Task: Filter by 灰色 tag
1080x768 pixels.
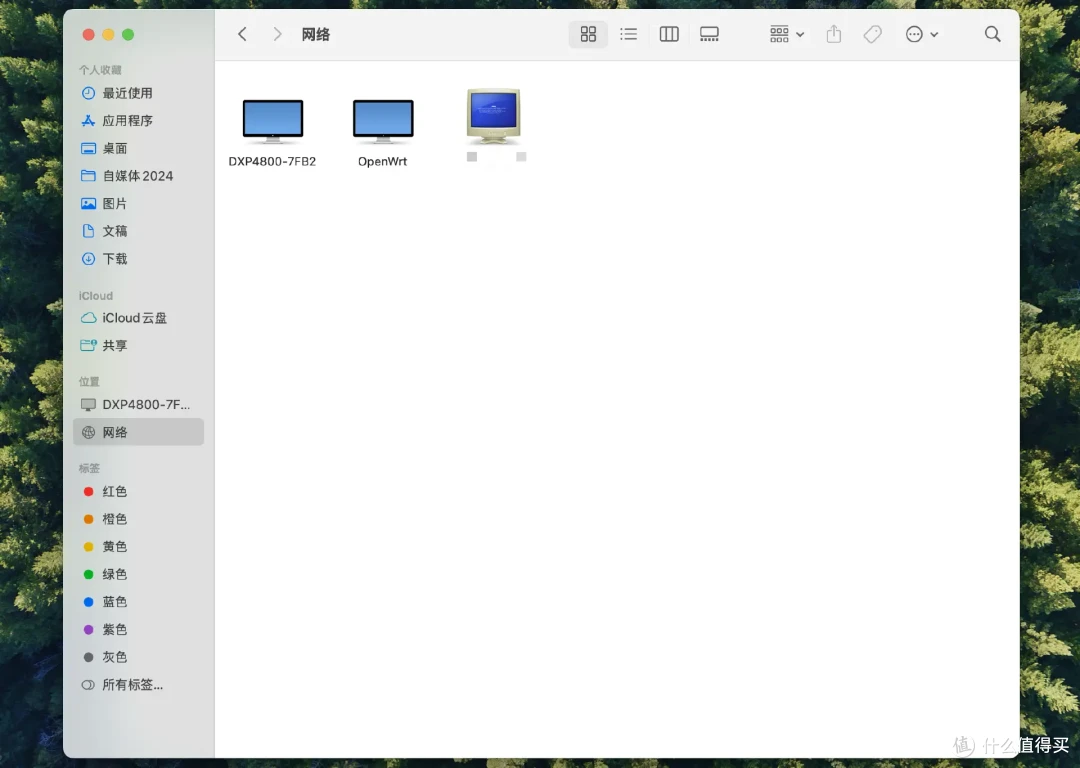Action: (138, 657)
